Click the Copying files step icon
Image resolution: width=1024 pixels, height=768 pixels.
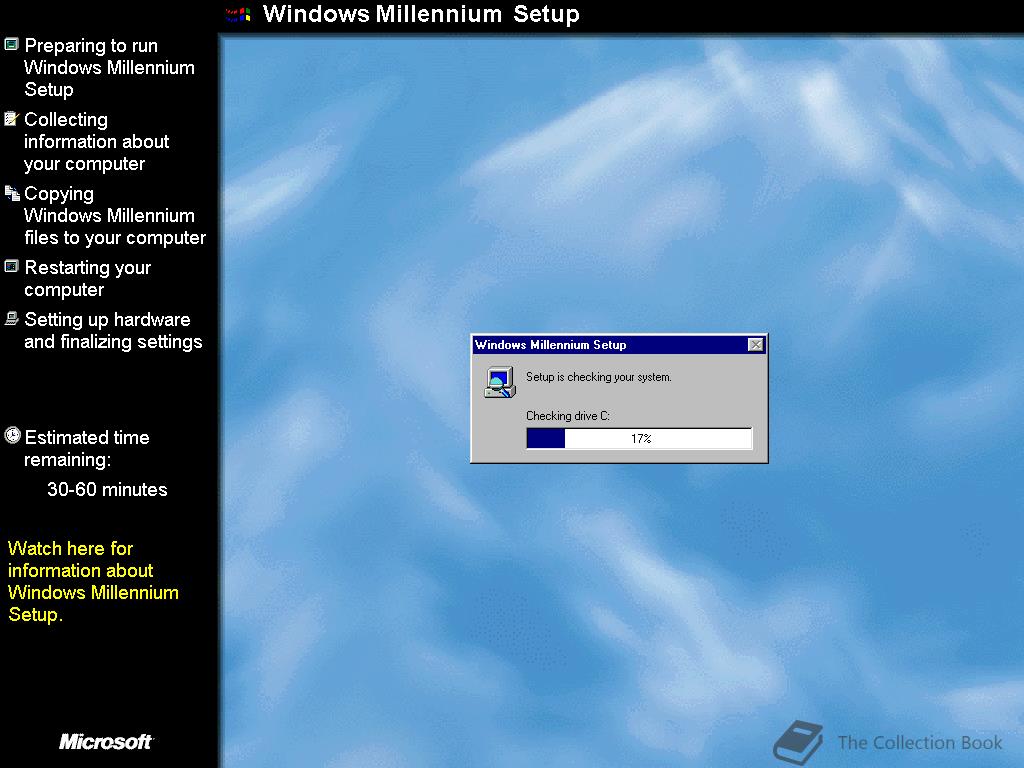[12, 193]
